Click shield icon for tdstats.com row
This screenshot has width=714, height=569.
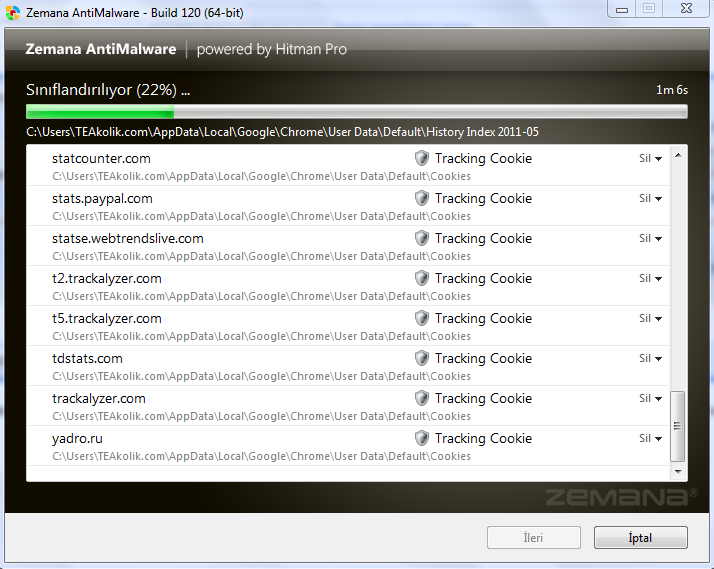pyautogui.click(x=422, y=359)
